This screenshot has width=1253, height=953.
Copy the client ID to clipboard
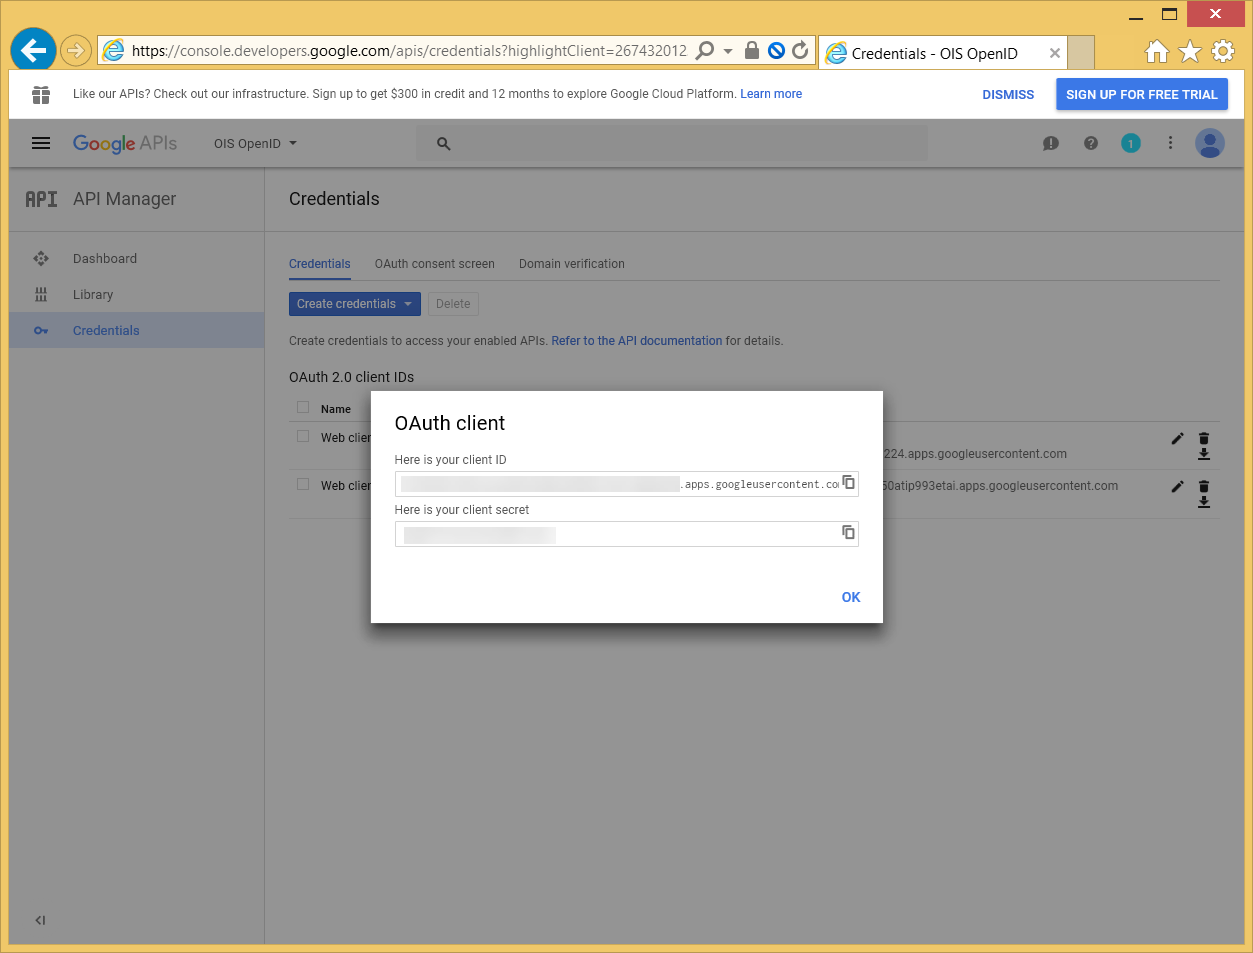(848, 482)
